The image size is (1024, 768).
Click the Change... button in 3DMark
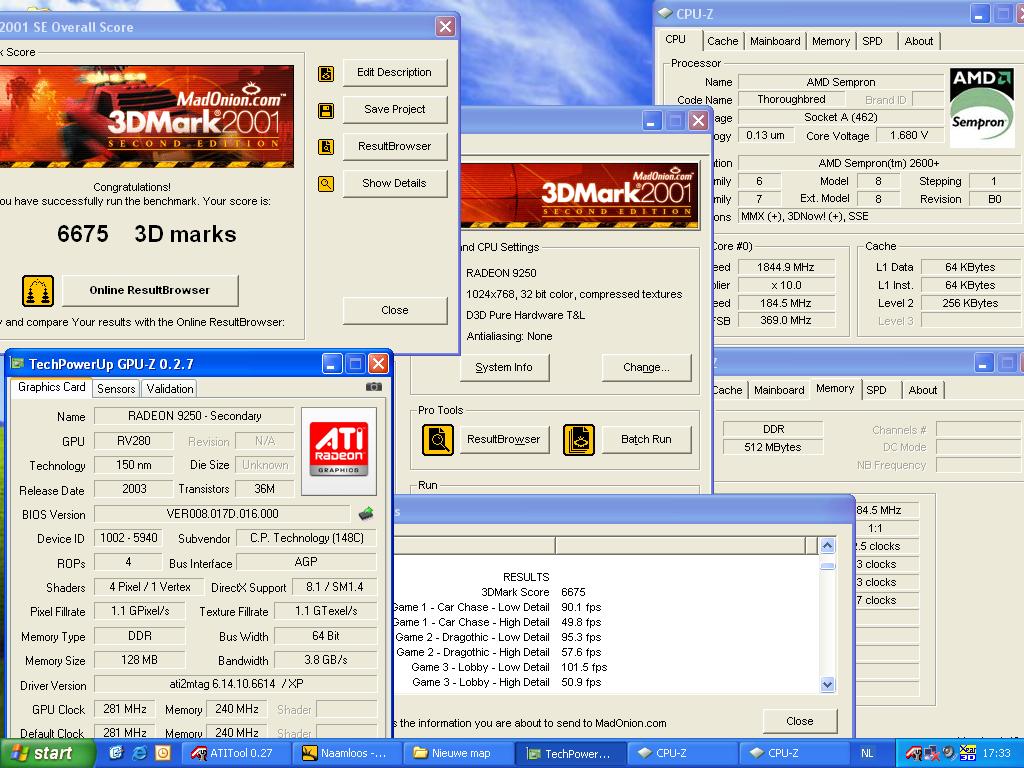point(646,368)
